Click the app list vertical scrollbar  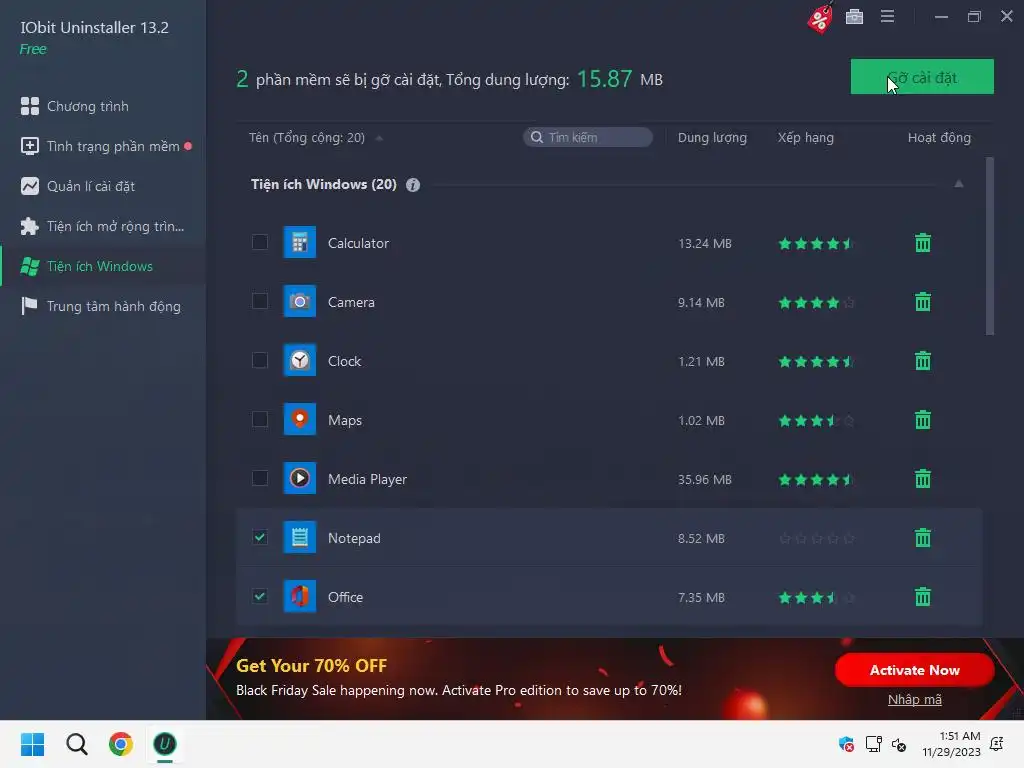pos(990,246)
